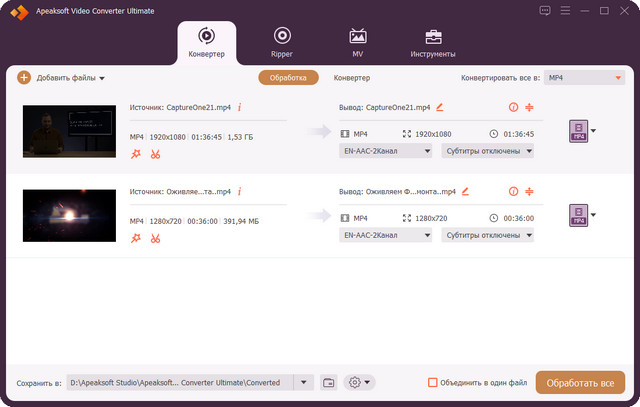Select the second video thumbnail
Image resolution: width=640 pixels, height=407 pixels.
pyautogui.click(x=63, y=215)
